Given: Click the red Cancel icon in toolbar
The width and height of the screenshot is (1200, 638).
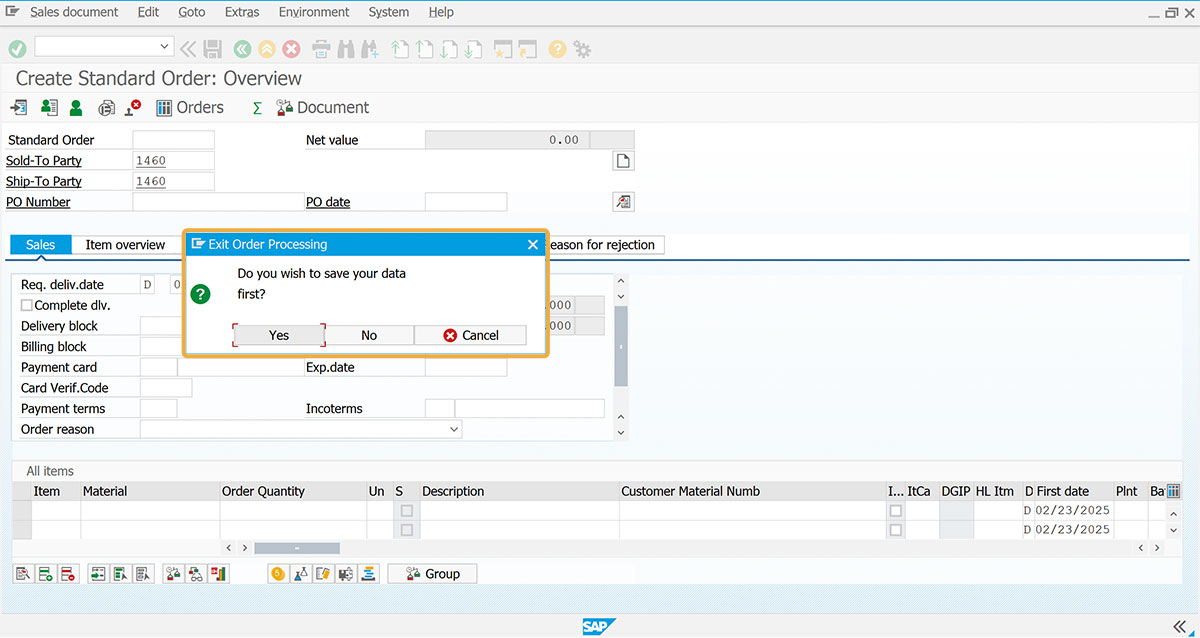Looking at the screenshot, I should (x=291, y=48).
